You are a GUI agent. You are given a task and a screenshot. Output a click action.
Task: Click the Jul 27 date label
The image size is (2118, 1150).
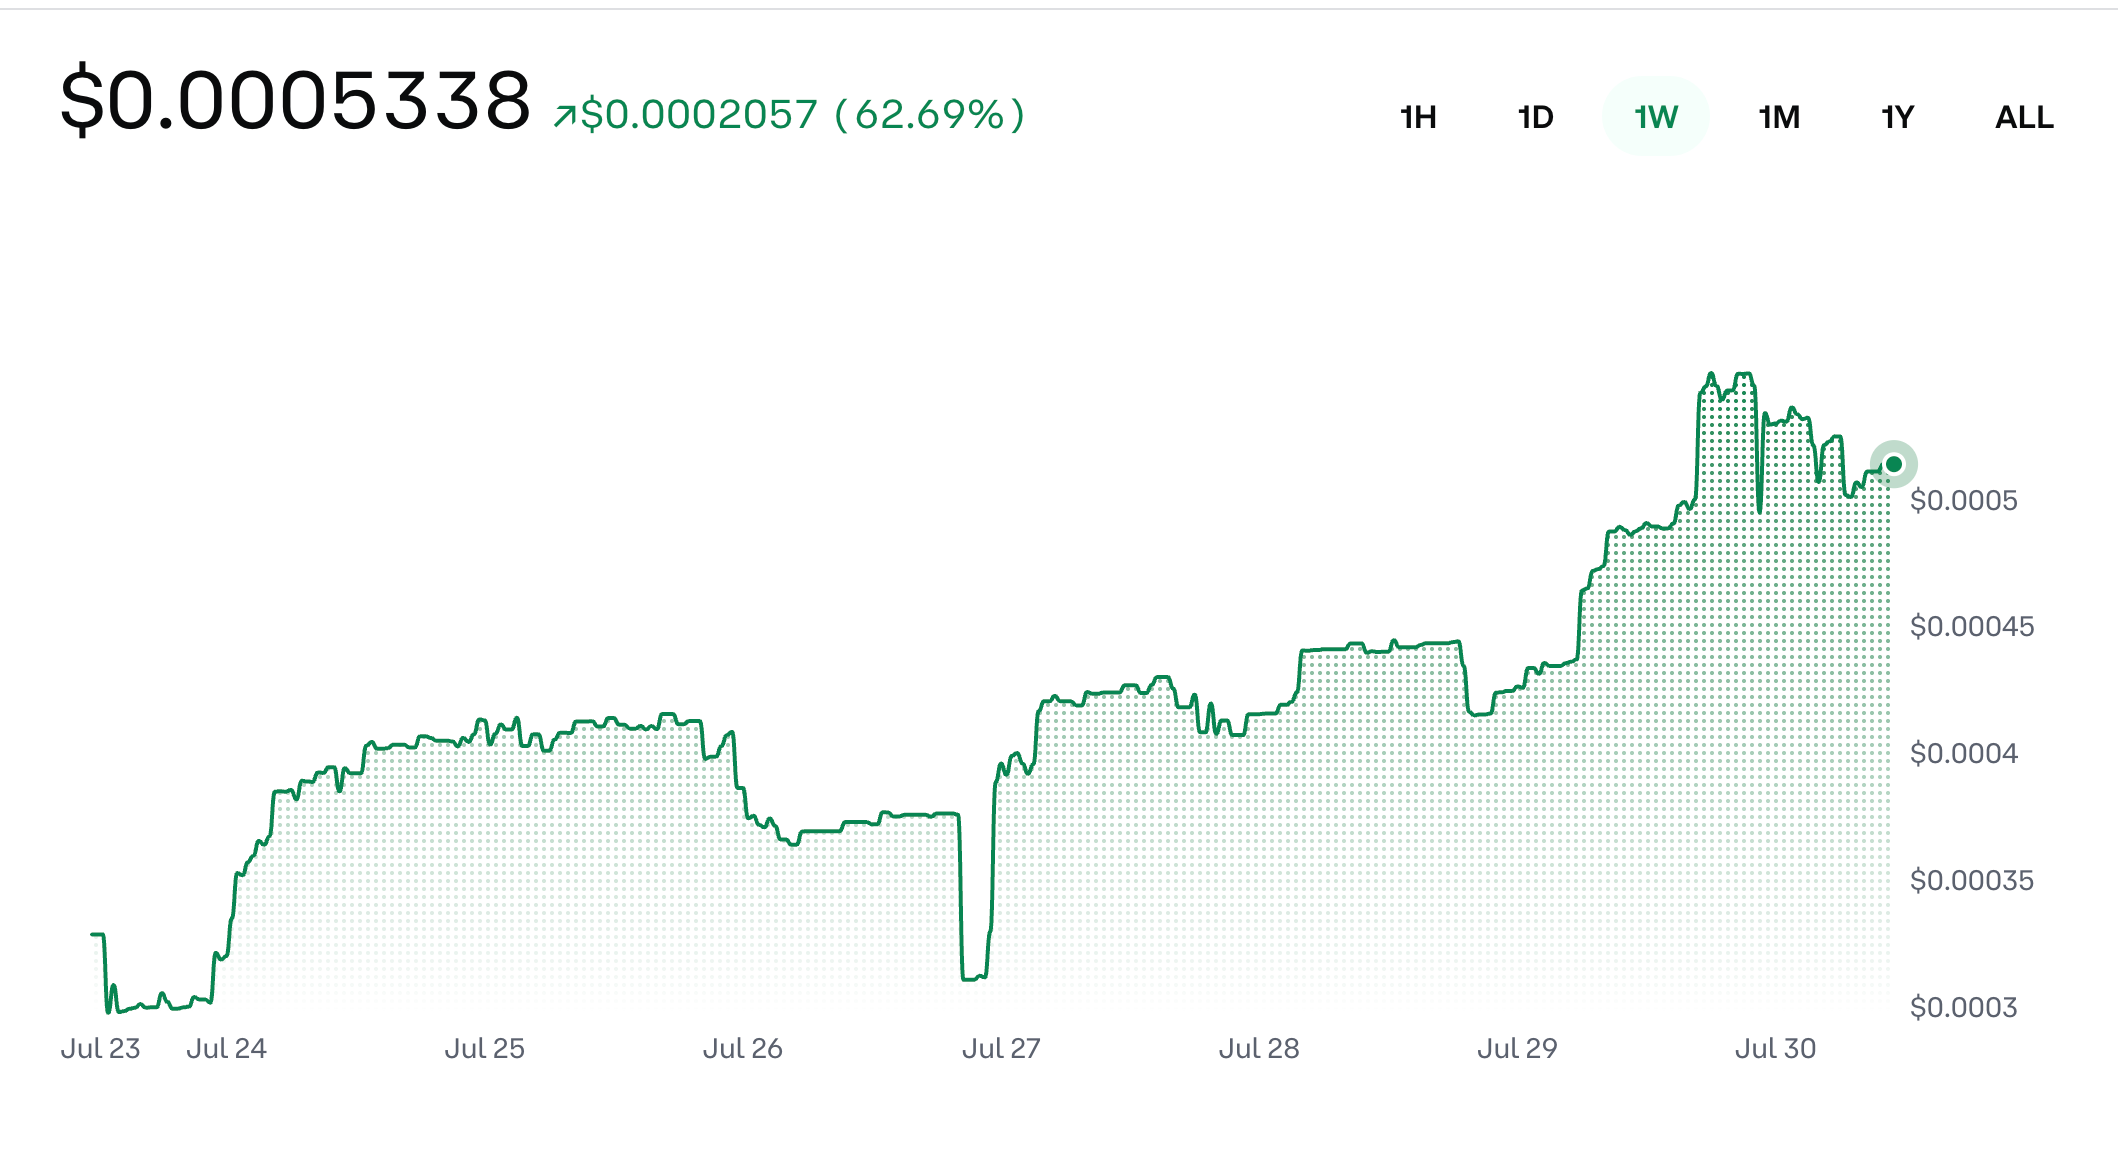(x=1001, y=1048)
